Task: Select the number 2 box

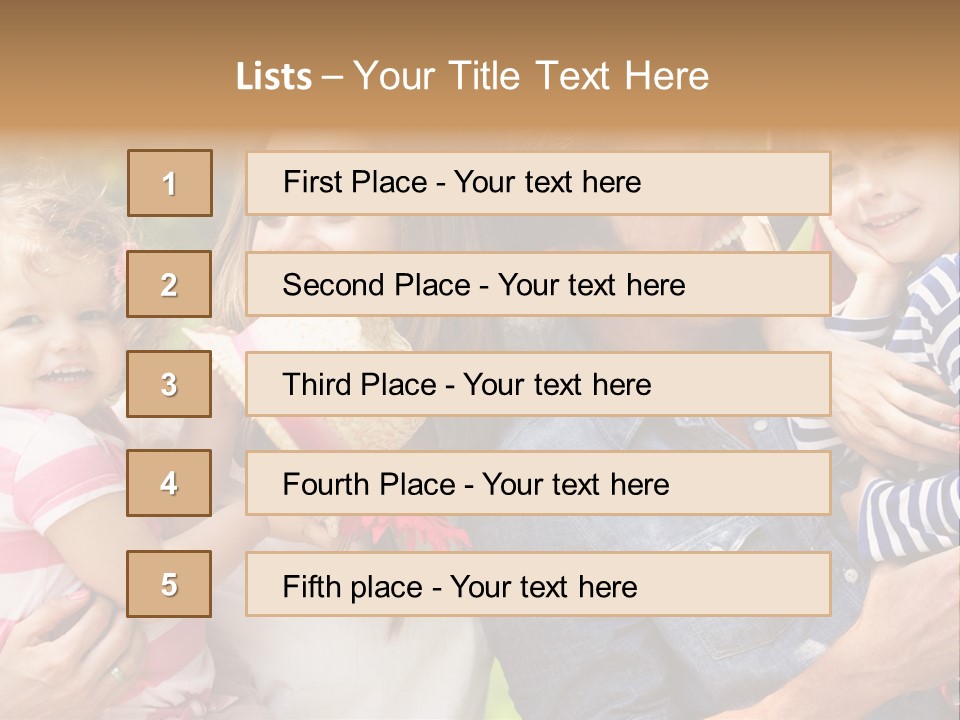Action: (x=169, y=284)
